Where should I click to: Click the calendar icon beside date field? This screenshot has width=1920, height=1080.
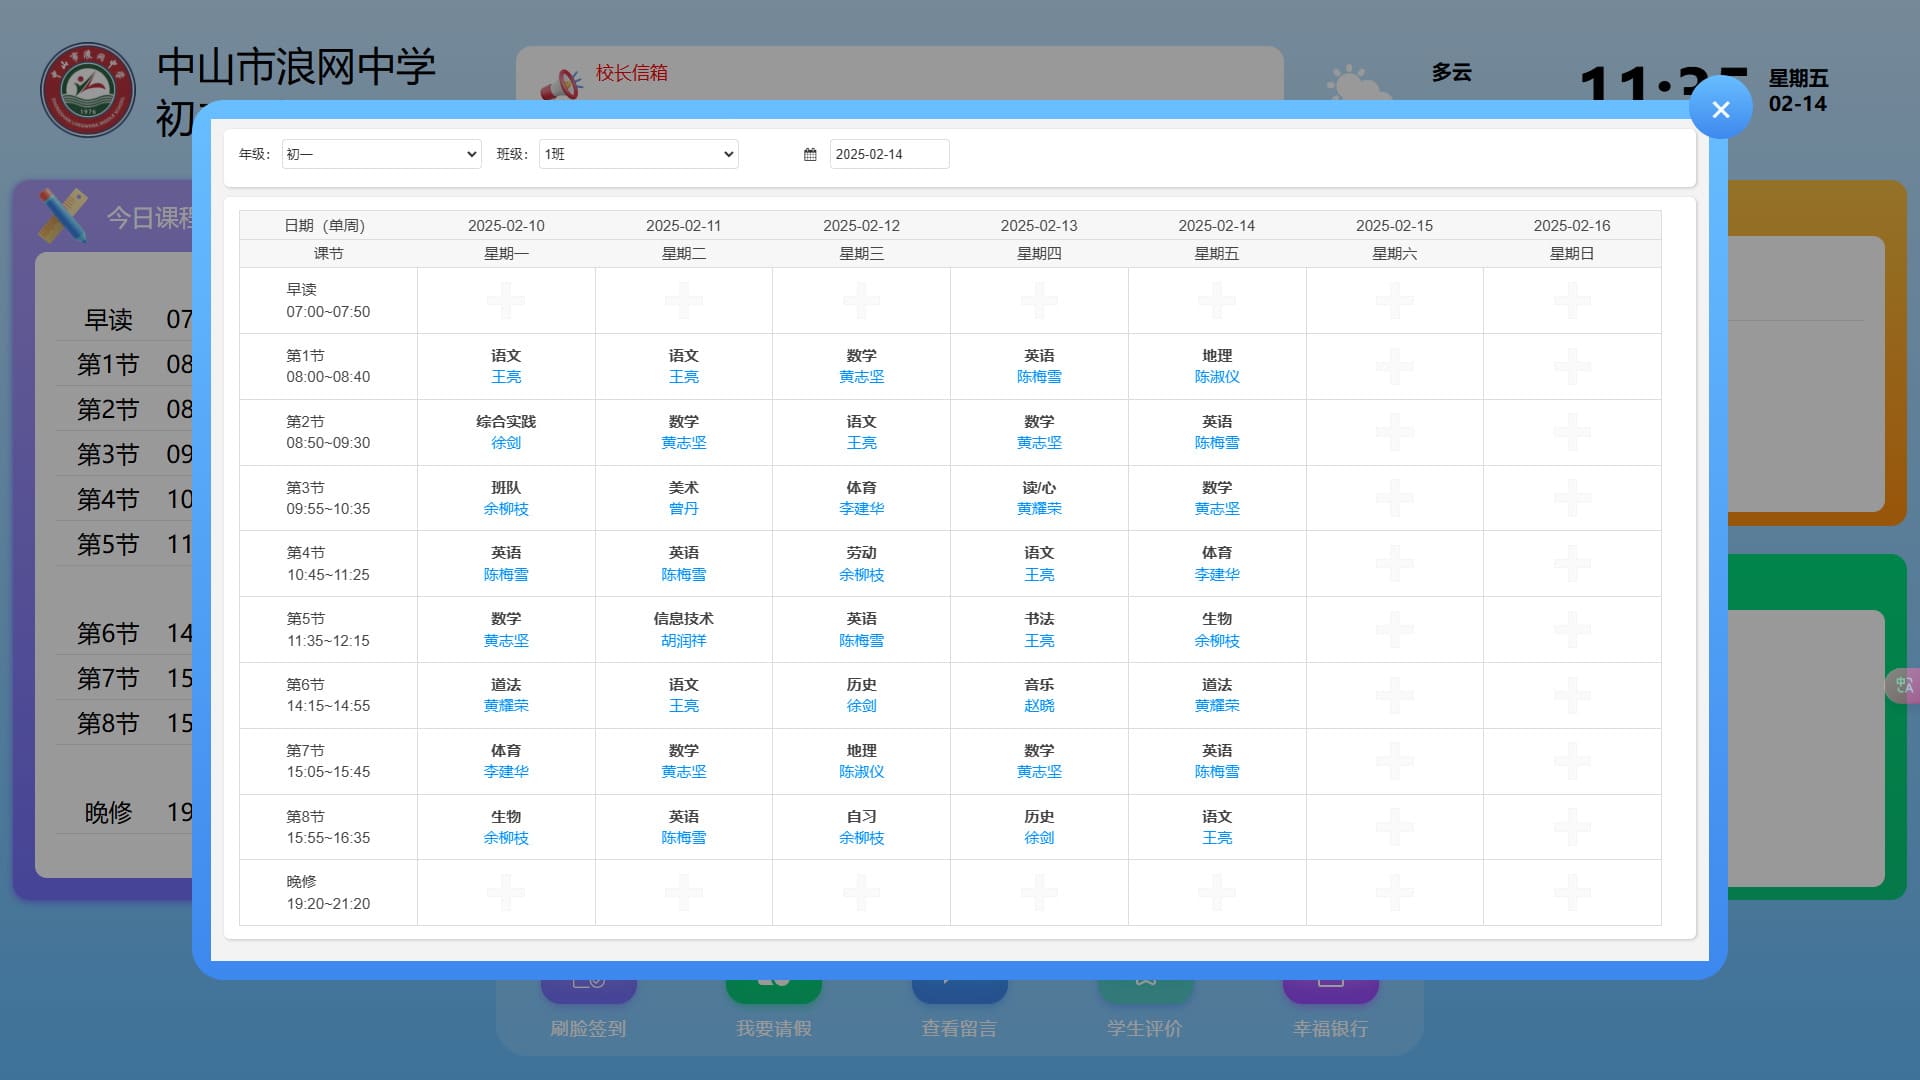pyautogui.click(x=810, y=154)
